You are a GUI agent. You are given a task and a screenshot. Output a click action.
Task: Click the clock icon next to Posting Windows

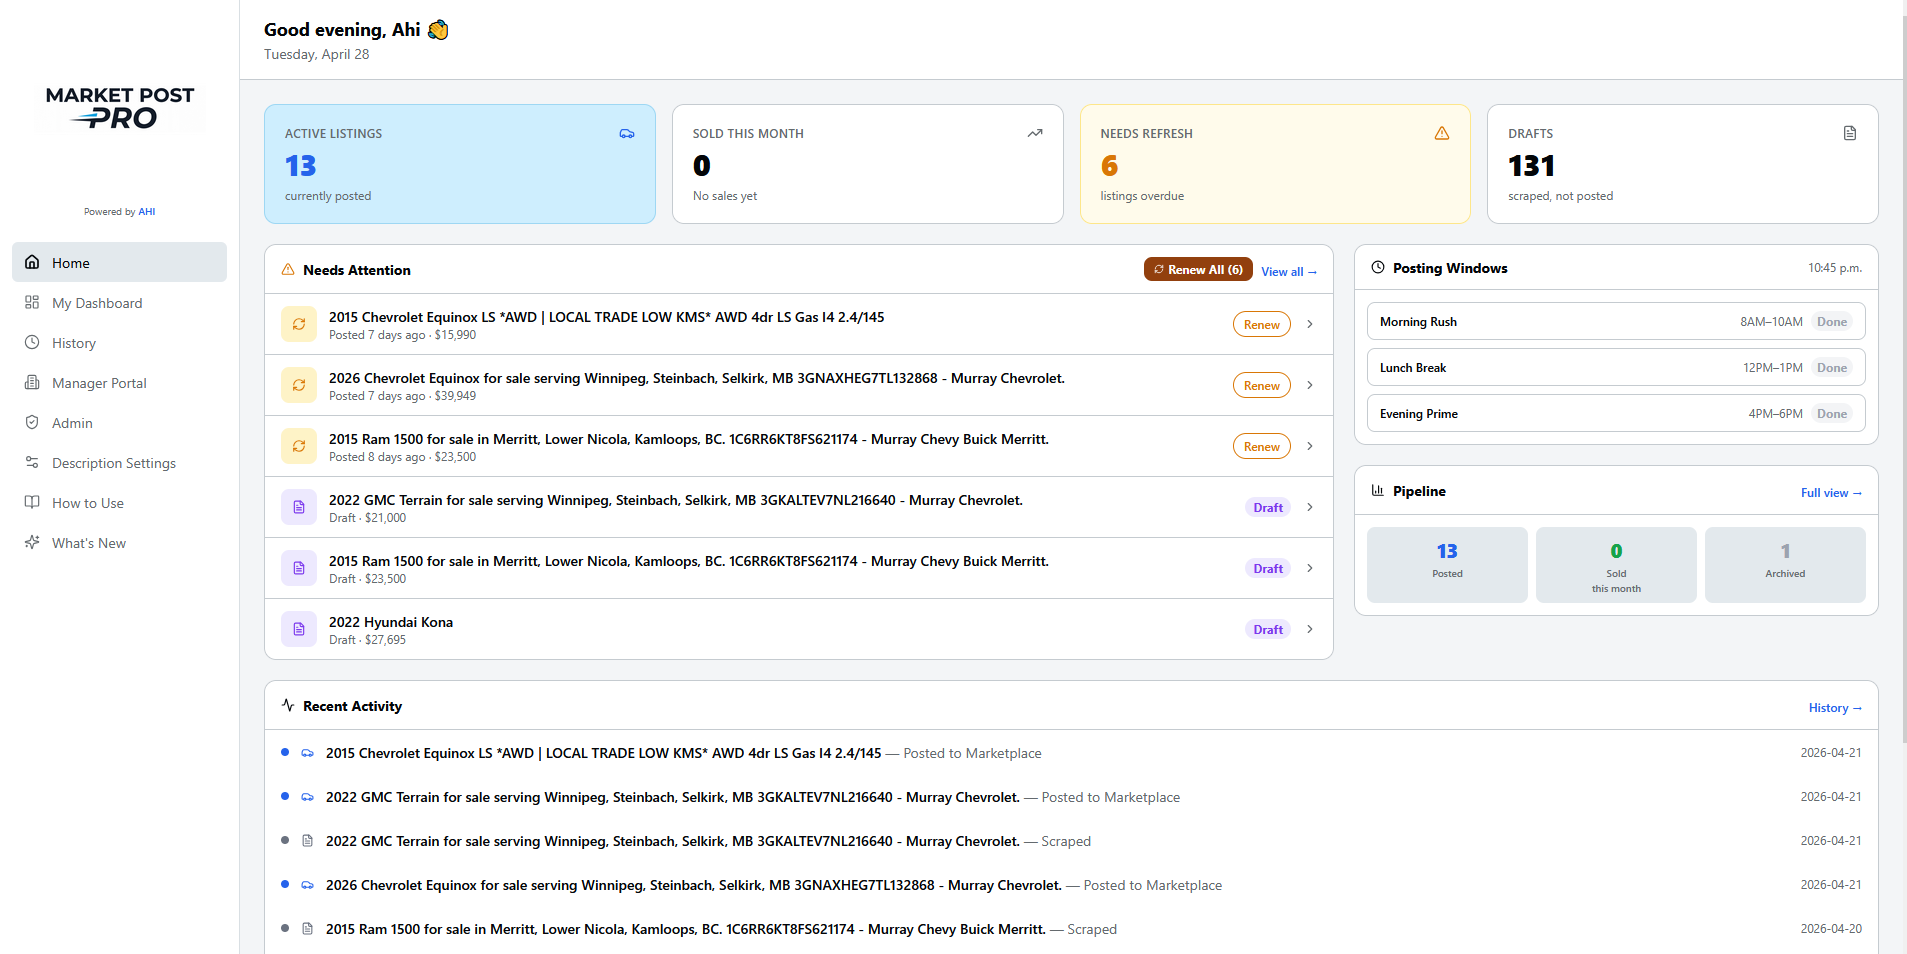coord(1377,267)
